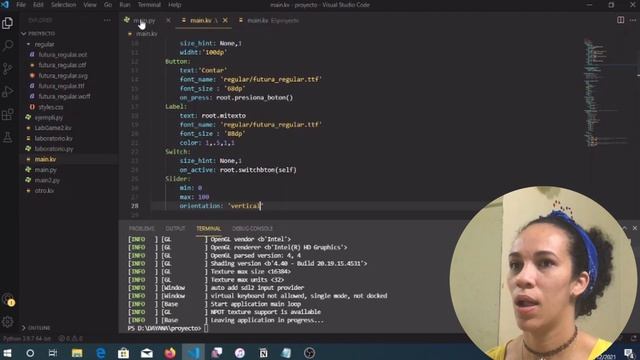
Task: Switch to the OUTPUT panel tab
Action: click(176, 229)
